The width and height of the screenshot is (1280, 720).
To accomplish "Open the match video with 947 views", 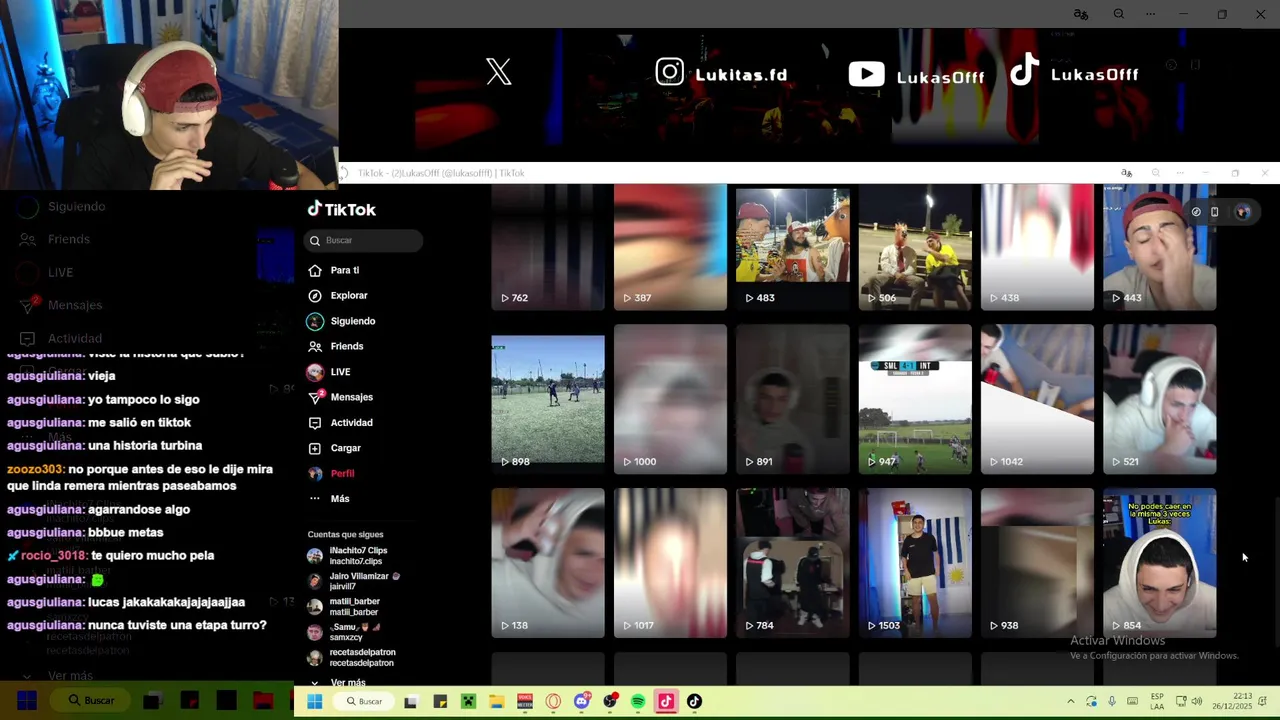I will [915, 399].
